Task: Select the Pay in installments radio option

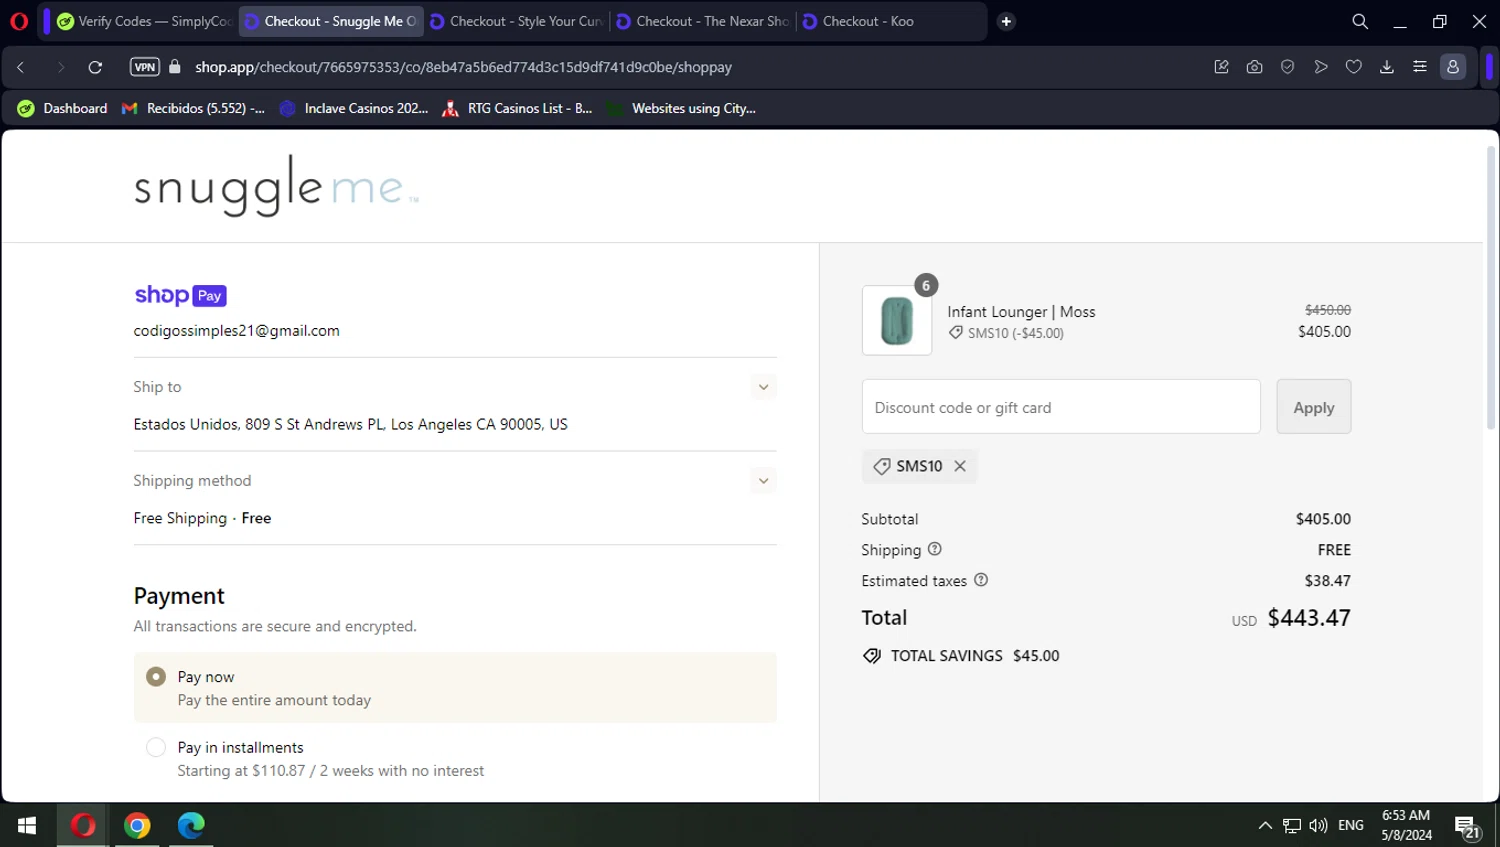Action: [x=156, y=747]
